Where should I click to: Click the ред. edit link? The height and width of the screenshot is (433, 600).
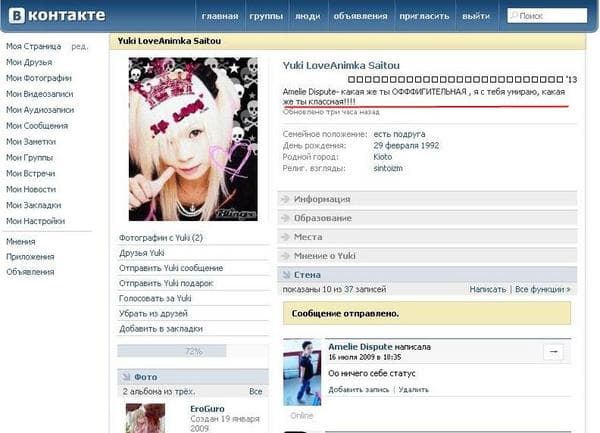(x=80, y=46)
